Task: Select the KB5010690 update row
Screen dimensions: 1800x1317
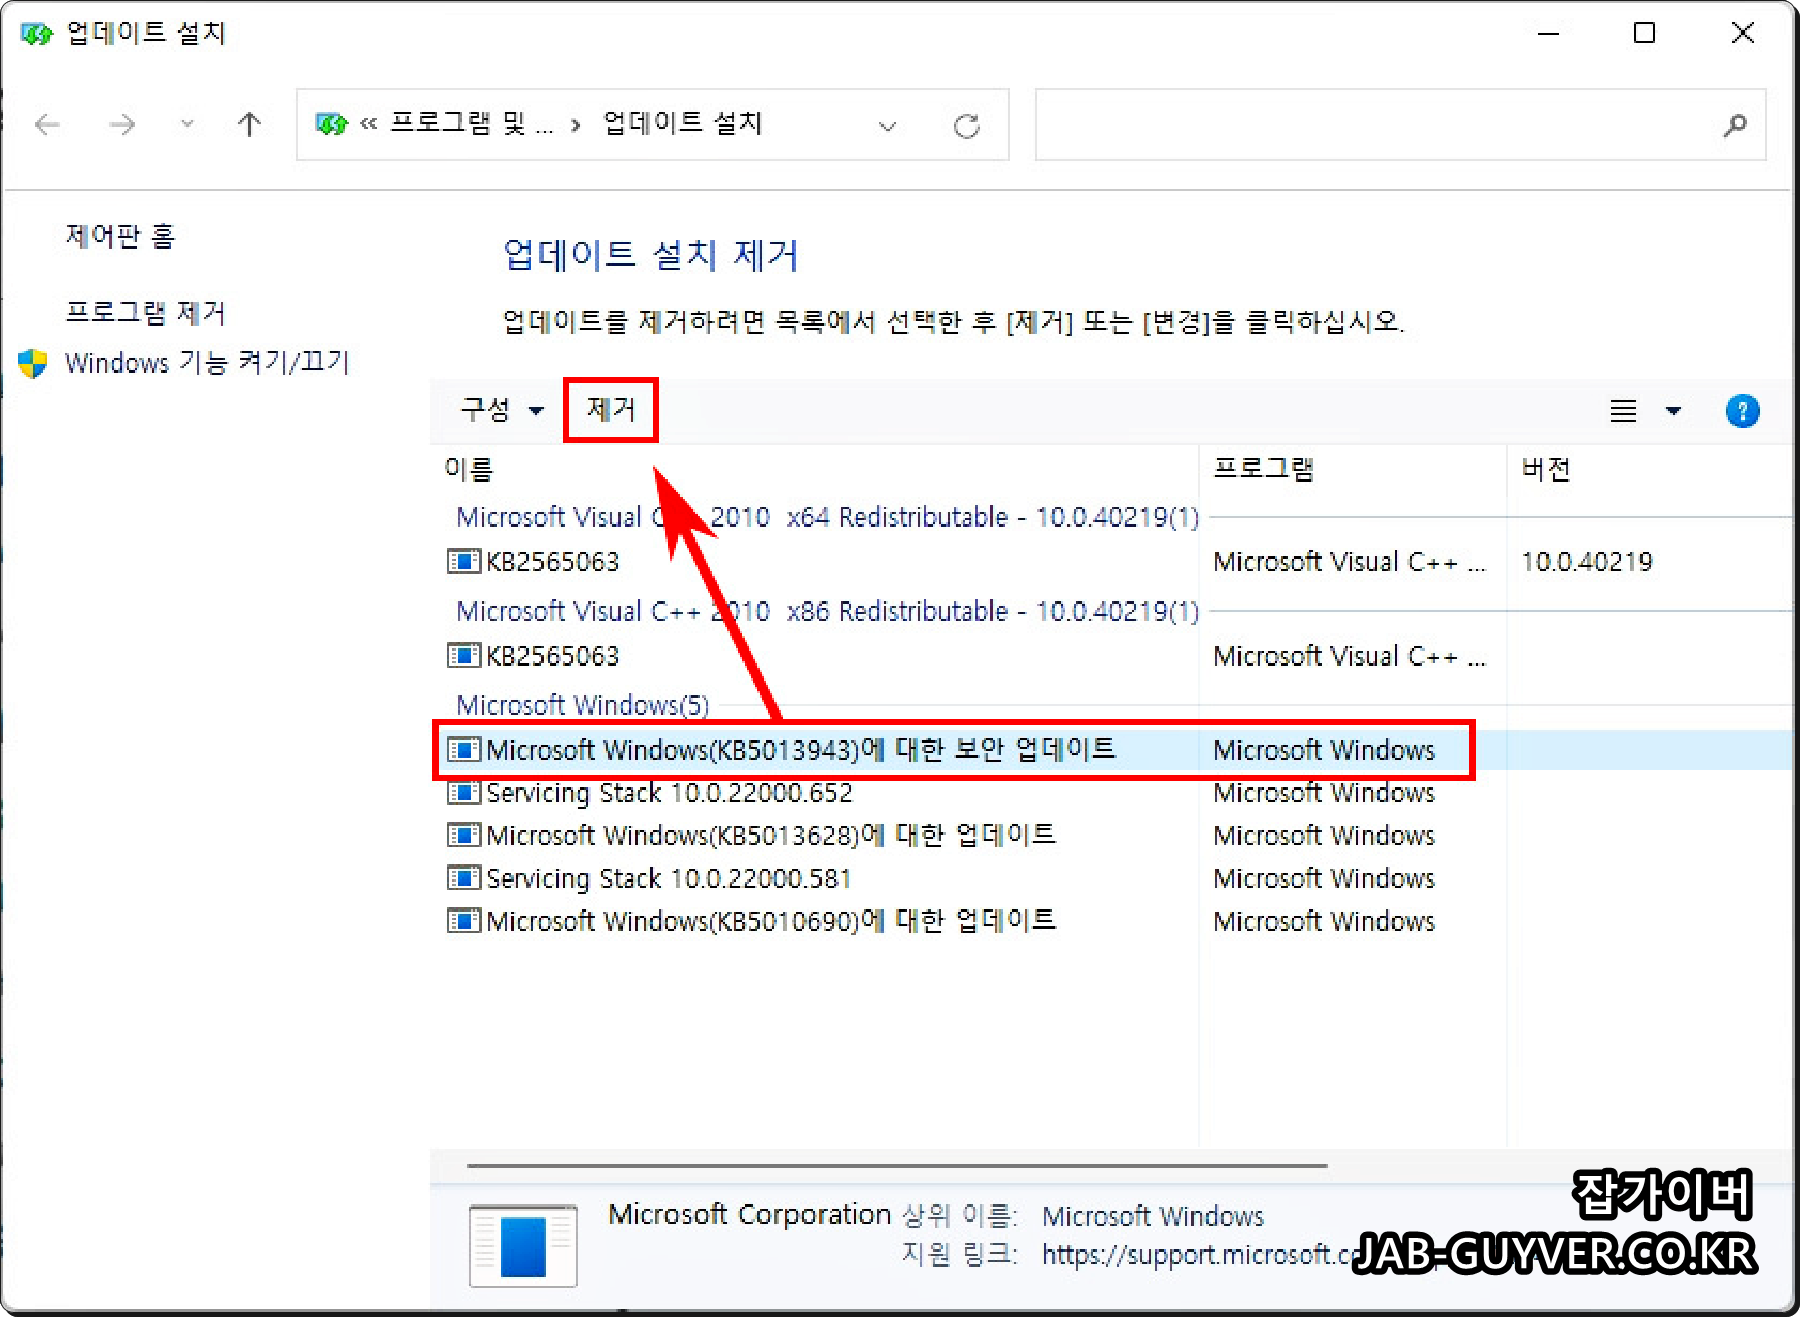Action: [771, 921]
